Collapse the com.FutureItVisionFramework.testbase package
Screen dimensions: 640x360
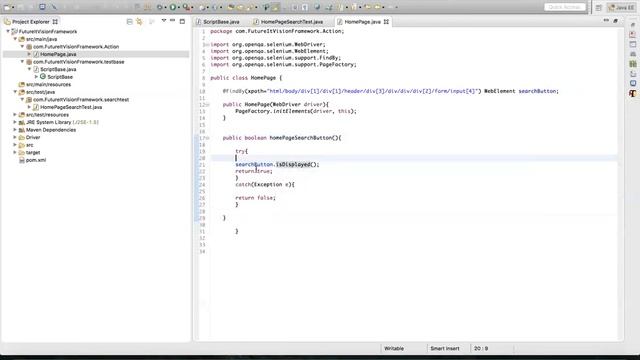(22, 62)
